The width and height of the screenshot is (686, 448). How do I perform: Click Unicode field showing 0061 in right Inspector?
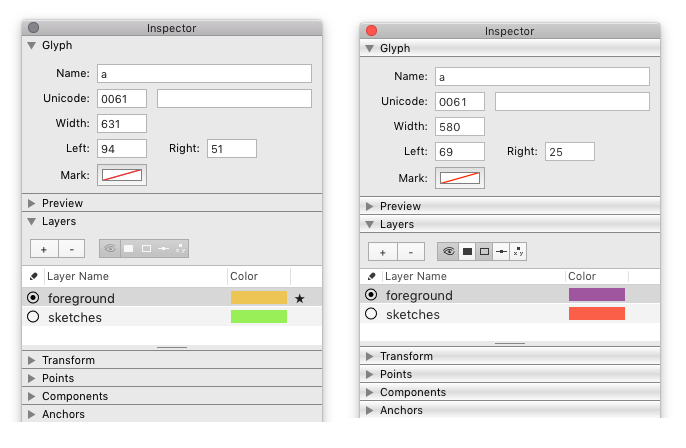(x=460, y=102)
